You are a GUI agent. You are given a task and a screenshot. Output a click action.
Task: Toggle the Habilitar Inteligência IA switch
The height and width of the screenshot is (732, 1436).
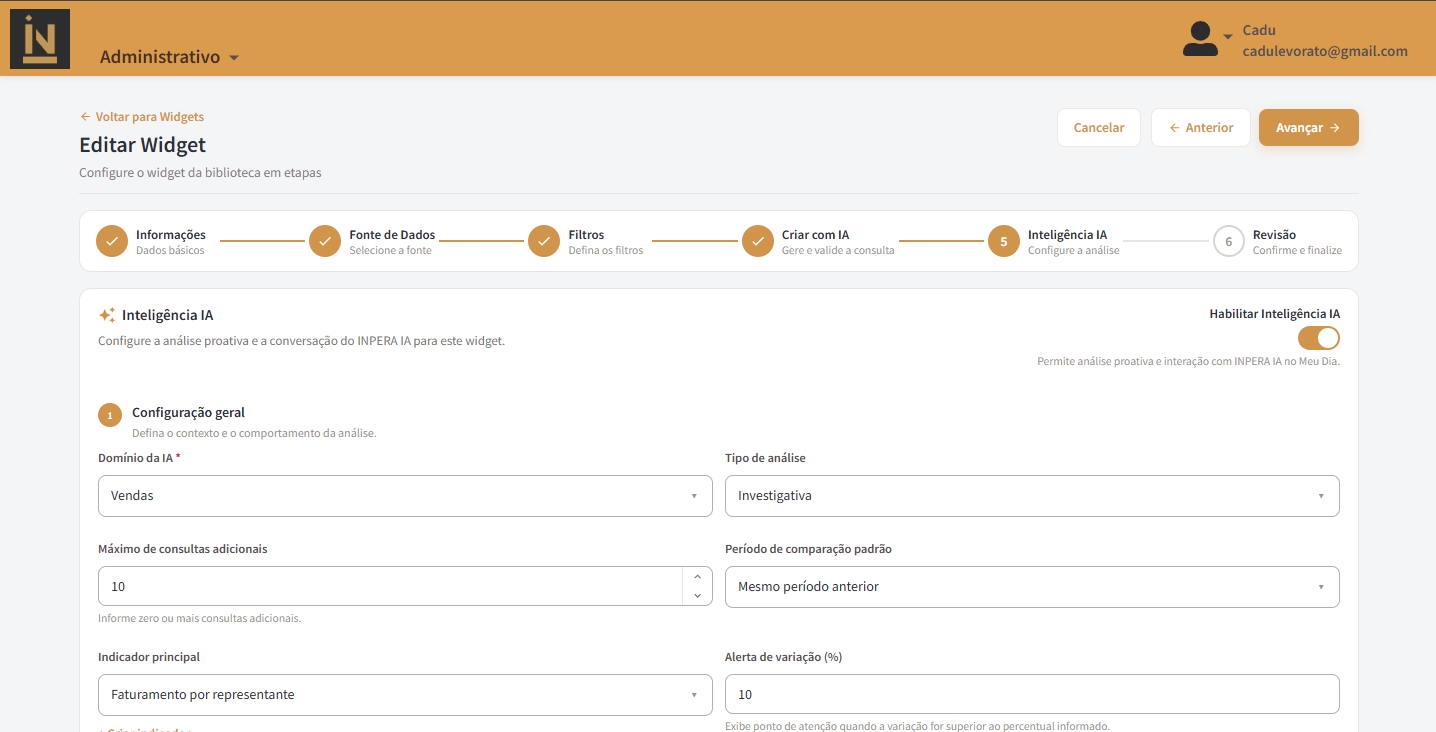pyautogui.click(x=1319, y=338)
